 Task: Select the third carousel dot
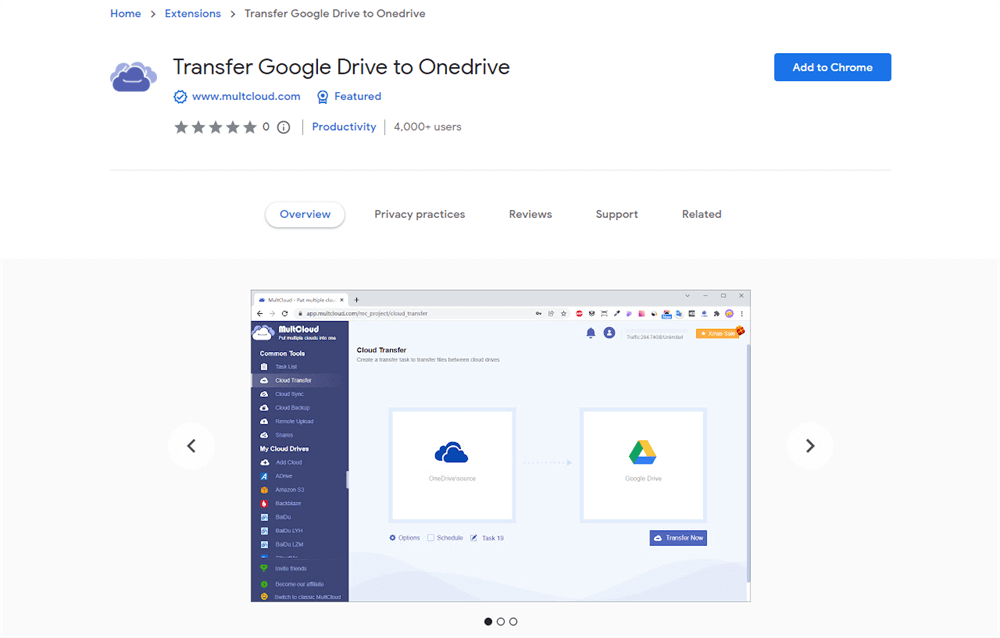point(513,621)
